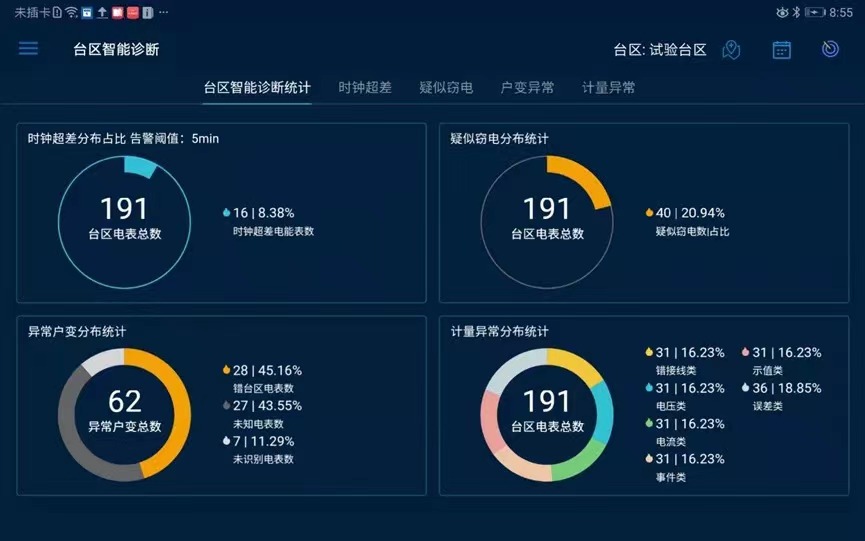Click the 台区: 试验台区 selector text
The image size is (865, 541).
660,50
